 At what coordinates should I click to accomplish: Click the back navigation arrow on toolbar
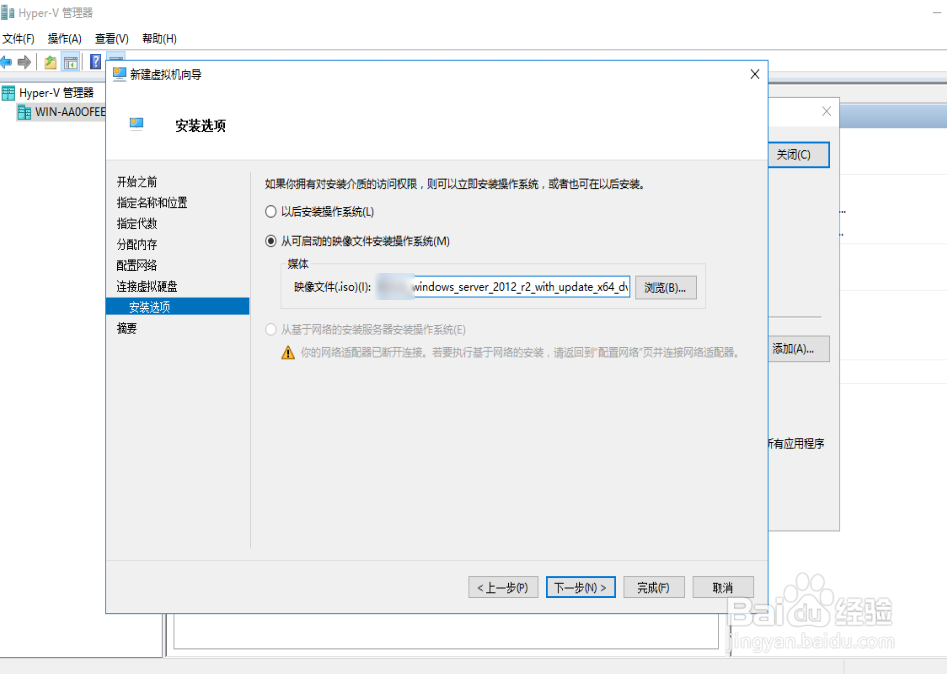pos(8,61)
